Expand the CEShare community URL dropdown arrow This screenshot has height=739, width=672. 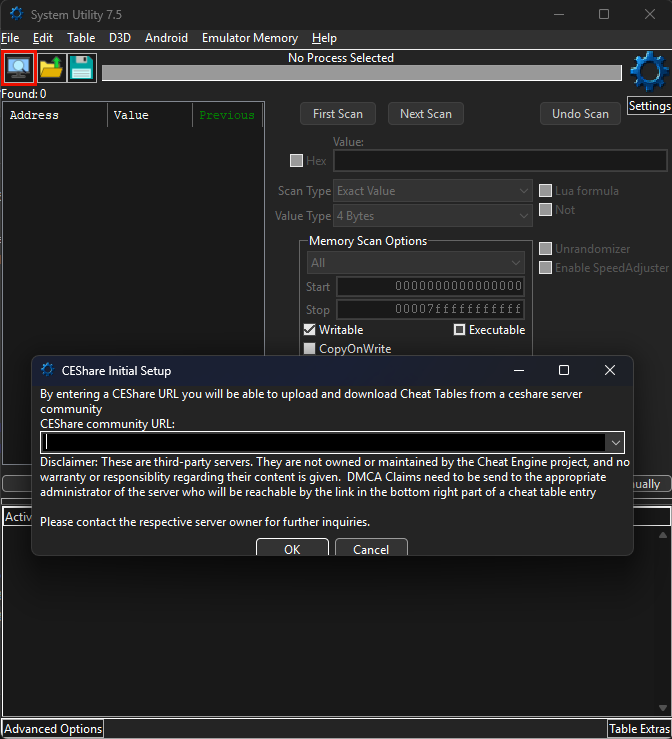coord(615,443)
